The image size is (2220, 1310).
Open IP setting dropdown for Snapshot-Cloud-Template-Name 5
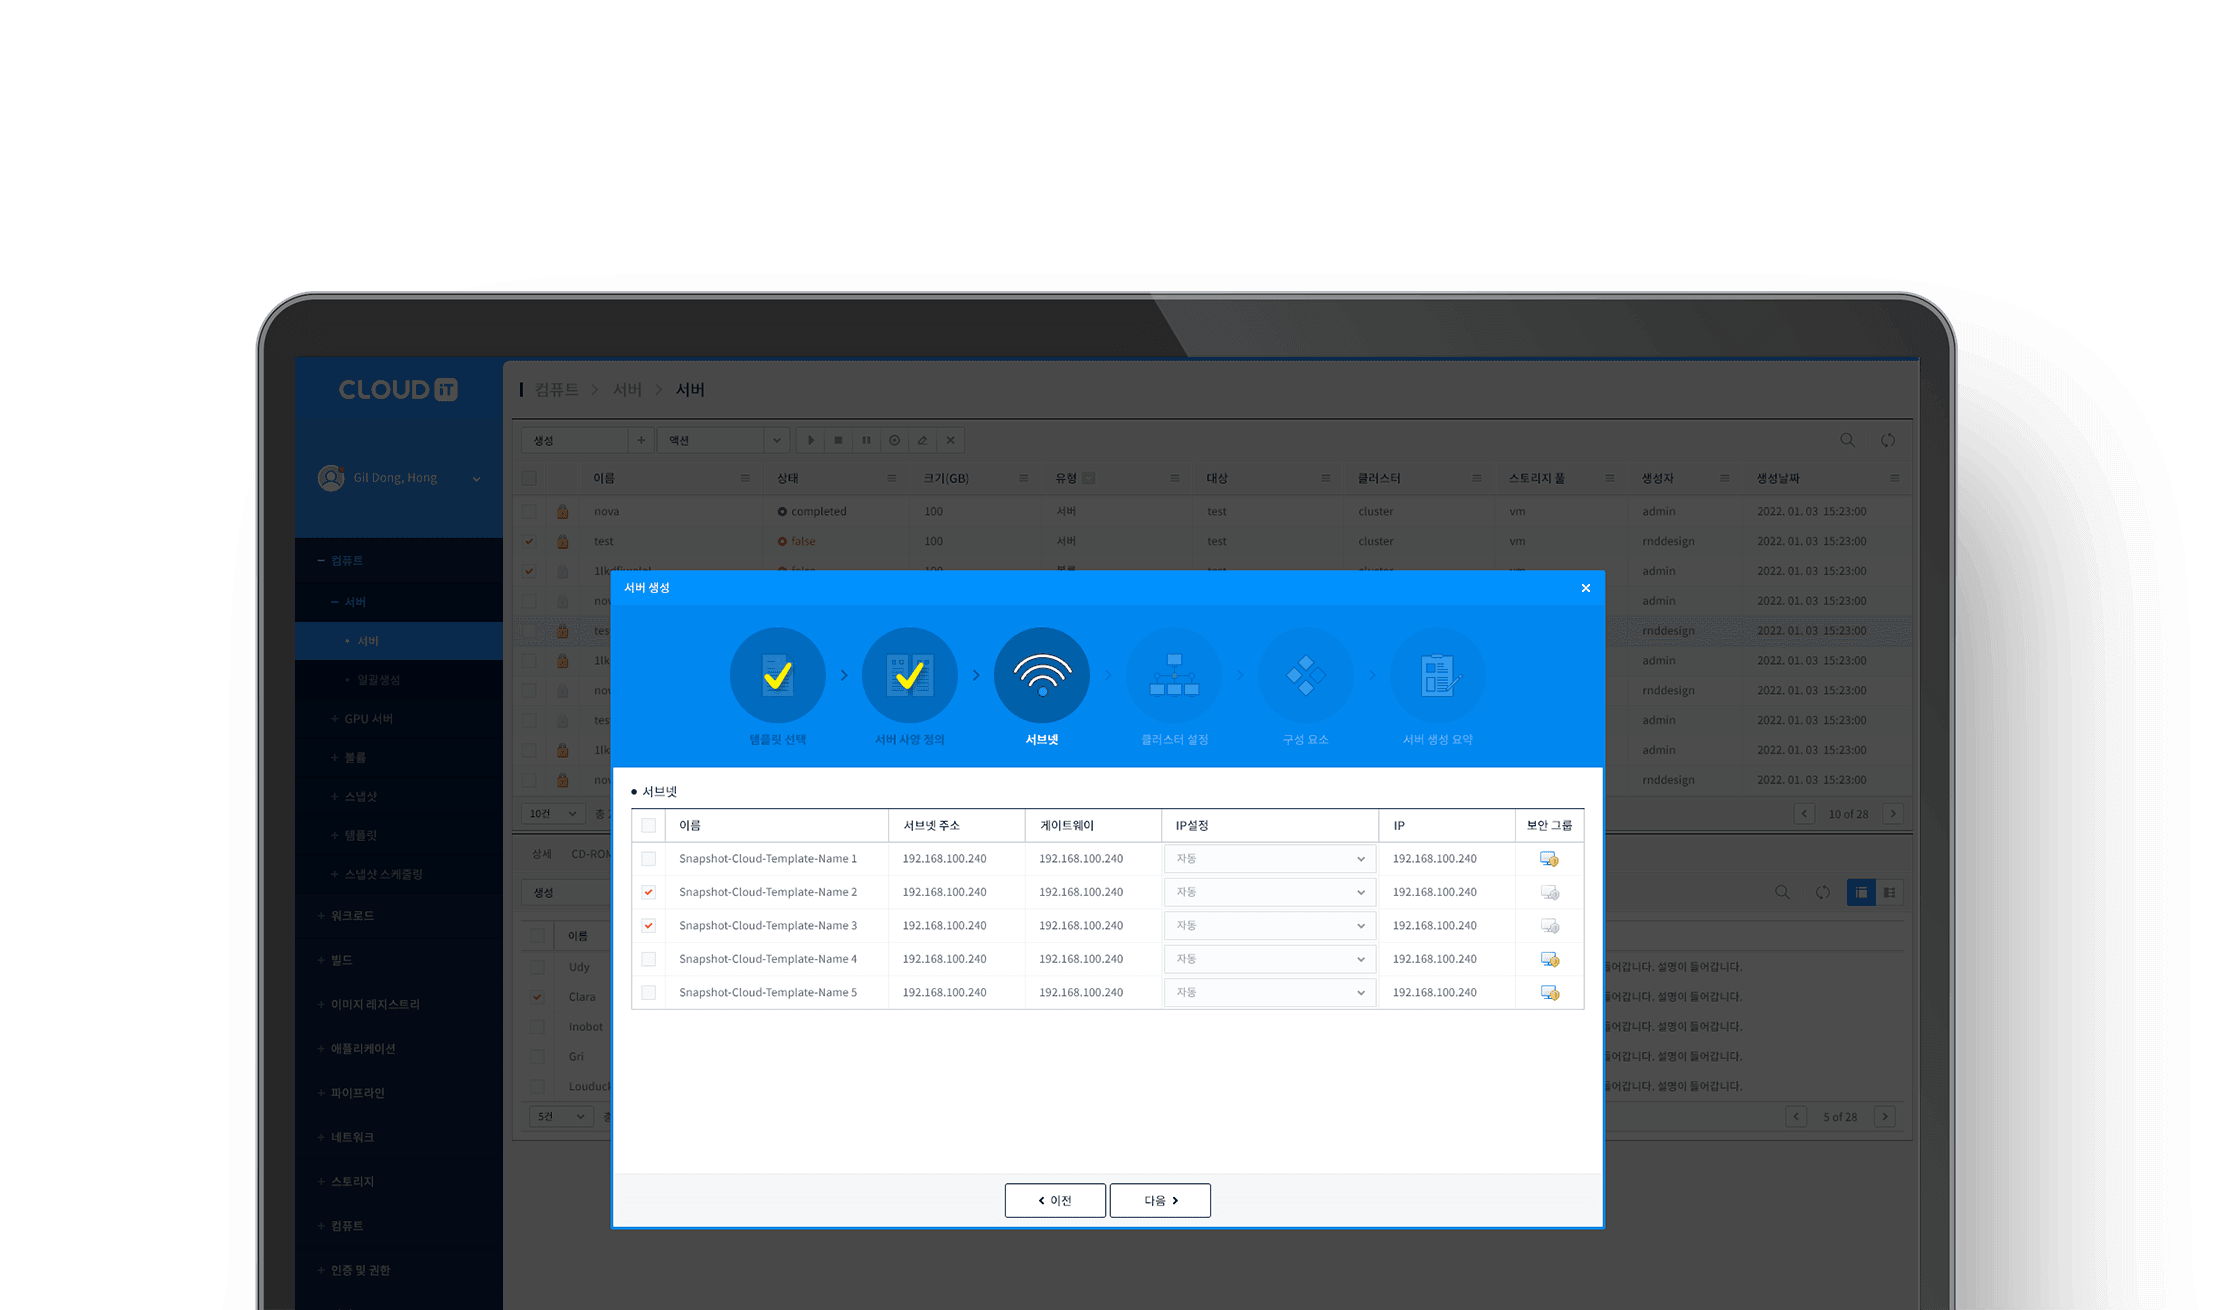1269,993
